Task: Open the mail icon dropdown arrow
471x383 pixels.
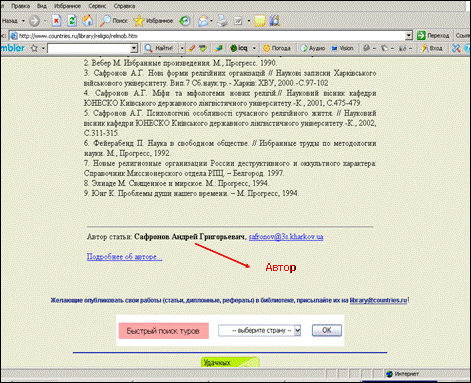Action: click(211, 21)
